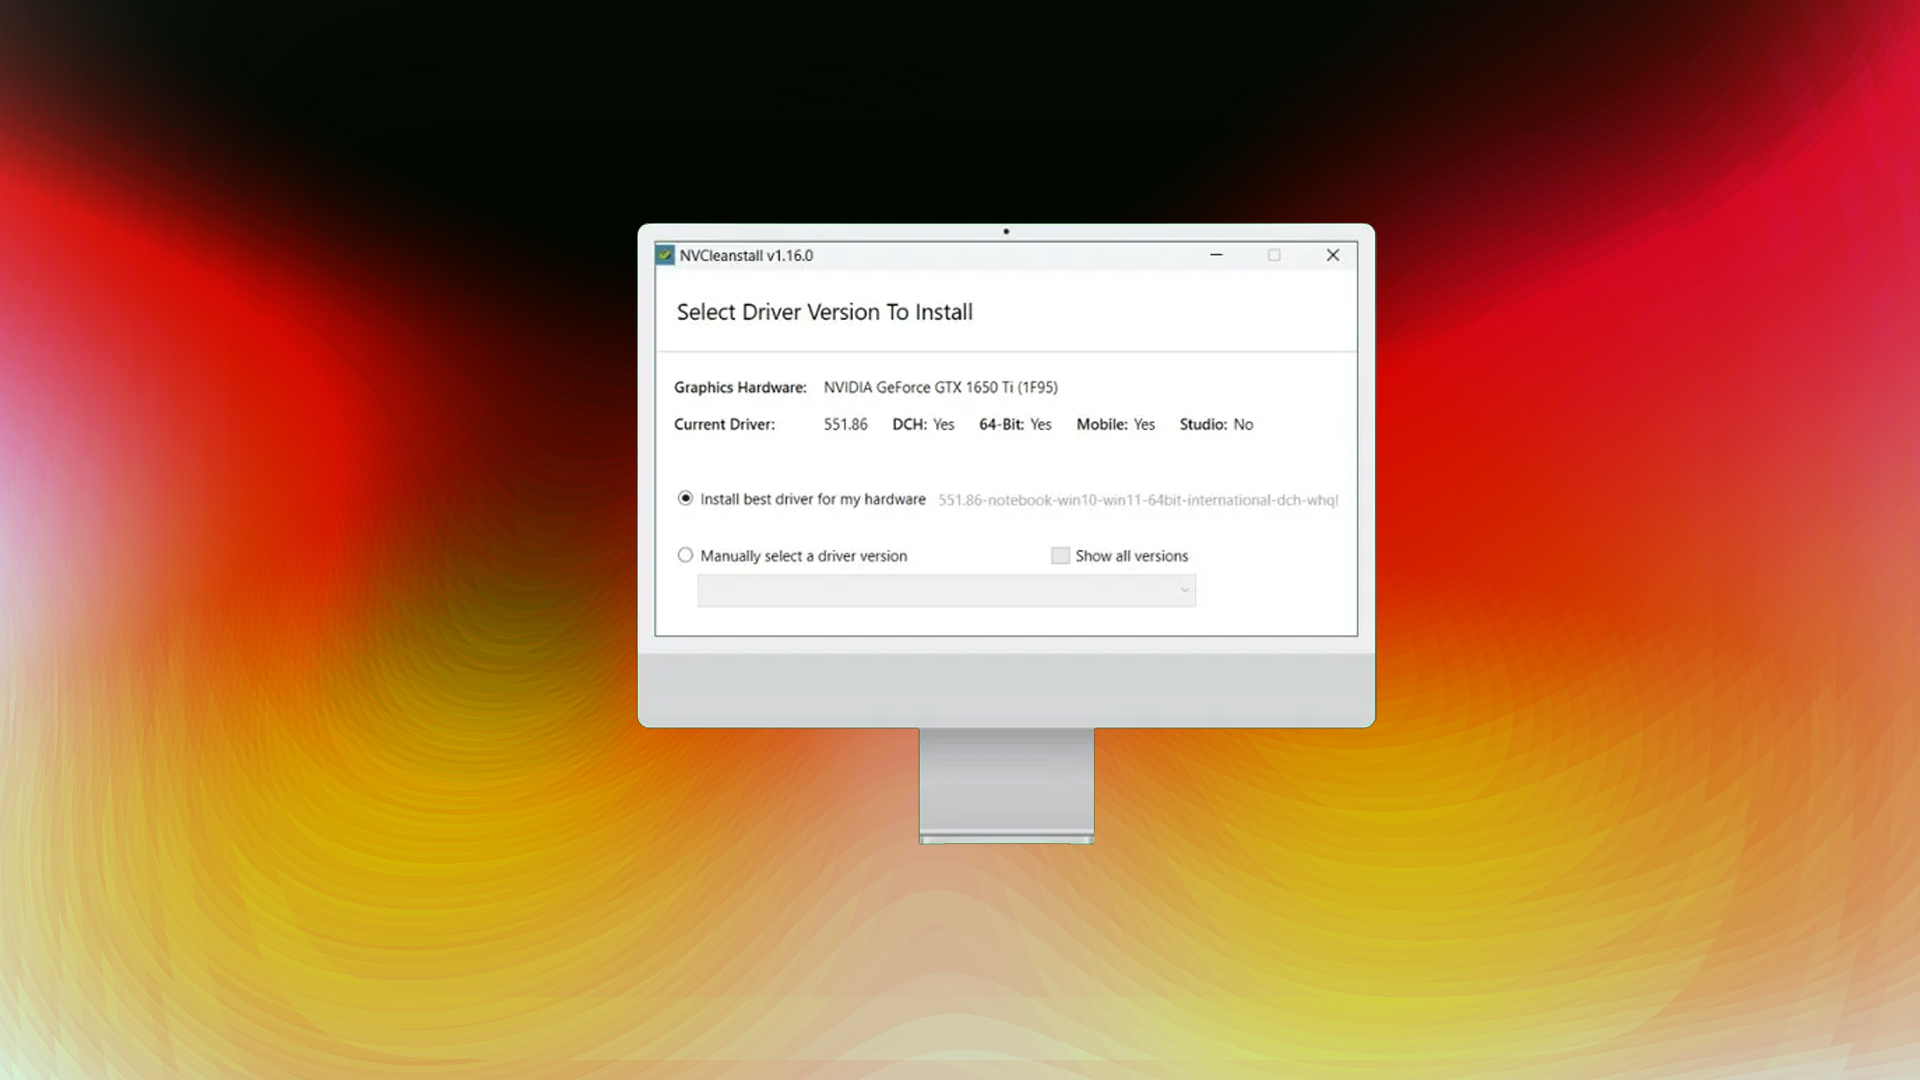Image resolution: width=1920 pixels, height=1080 pixels.
Task: Click the 'Graphics Hardware:' label
Action: point(740,387)
